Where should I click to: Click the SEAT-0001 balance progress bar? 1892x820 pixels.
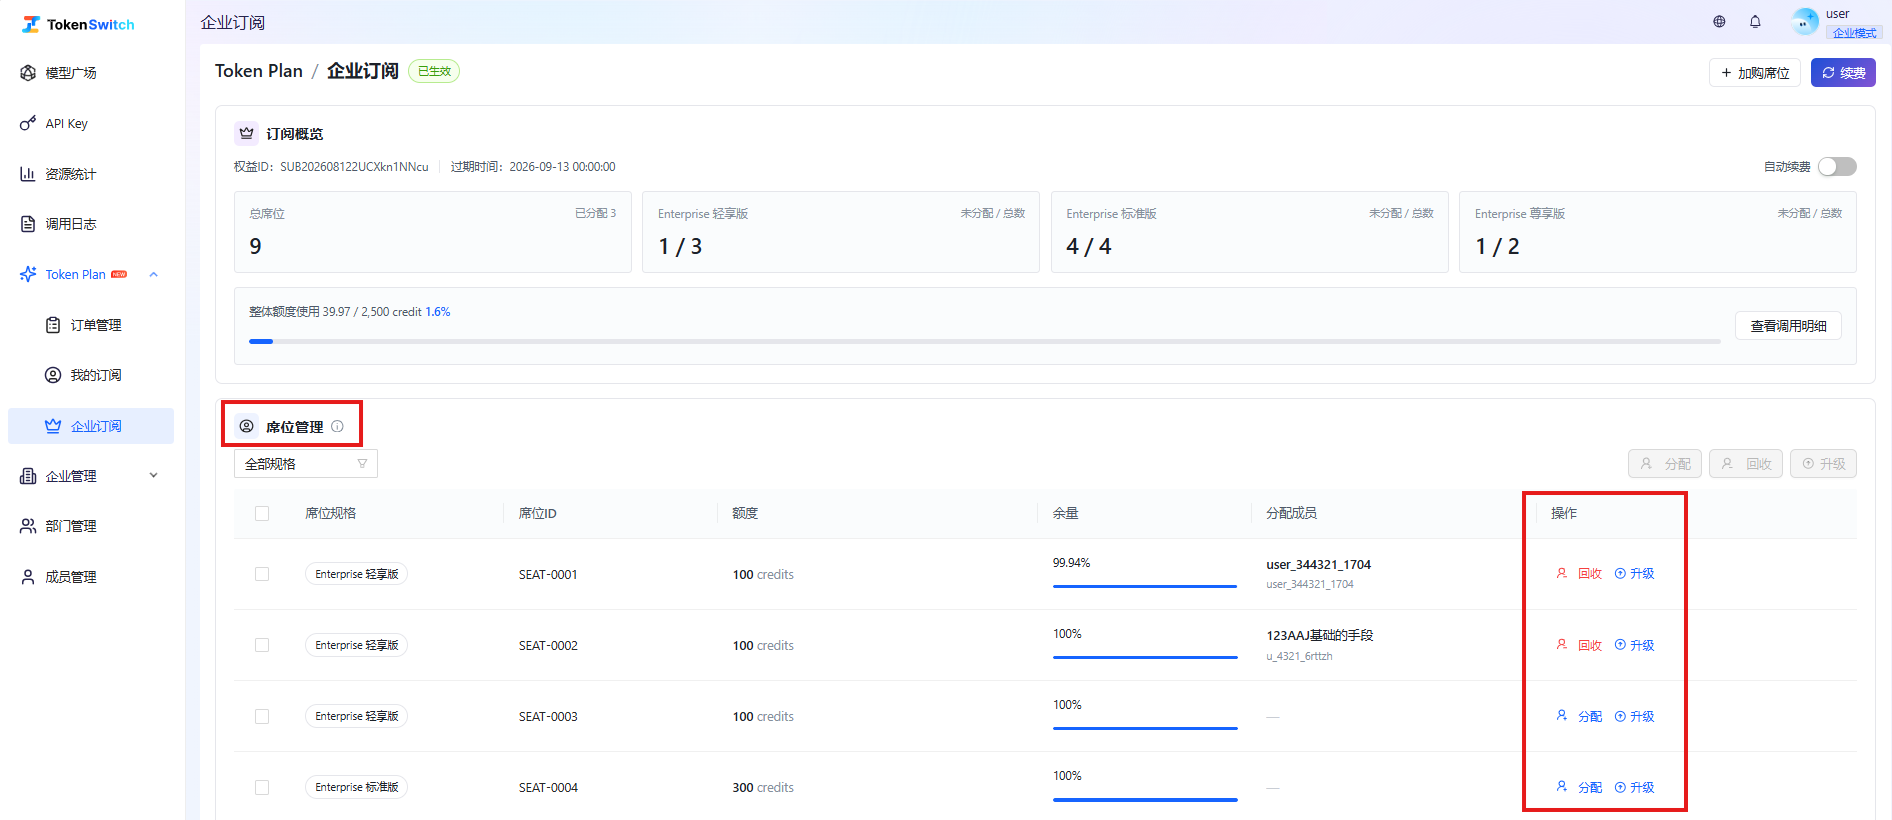(x=1145, y=587)
